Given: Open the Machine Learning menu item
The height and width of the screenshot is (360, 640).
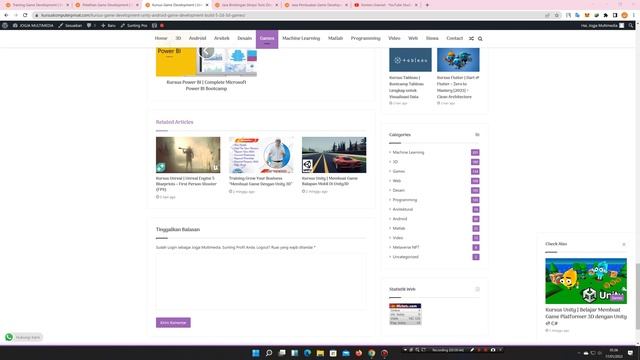Looking at the screenshot, I should 301,38.
